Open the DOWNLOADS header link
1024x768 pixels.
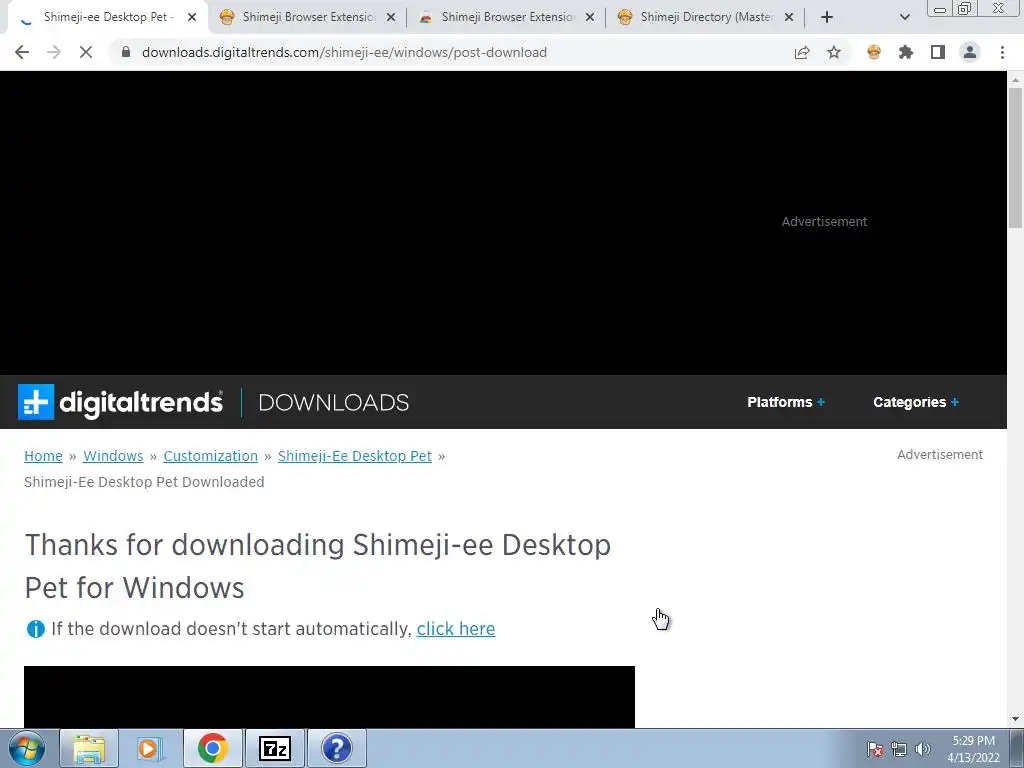point(334,402)
